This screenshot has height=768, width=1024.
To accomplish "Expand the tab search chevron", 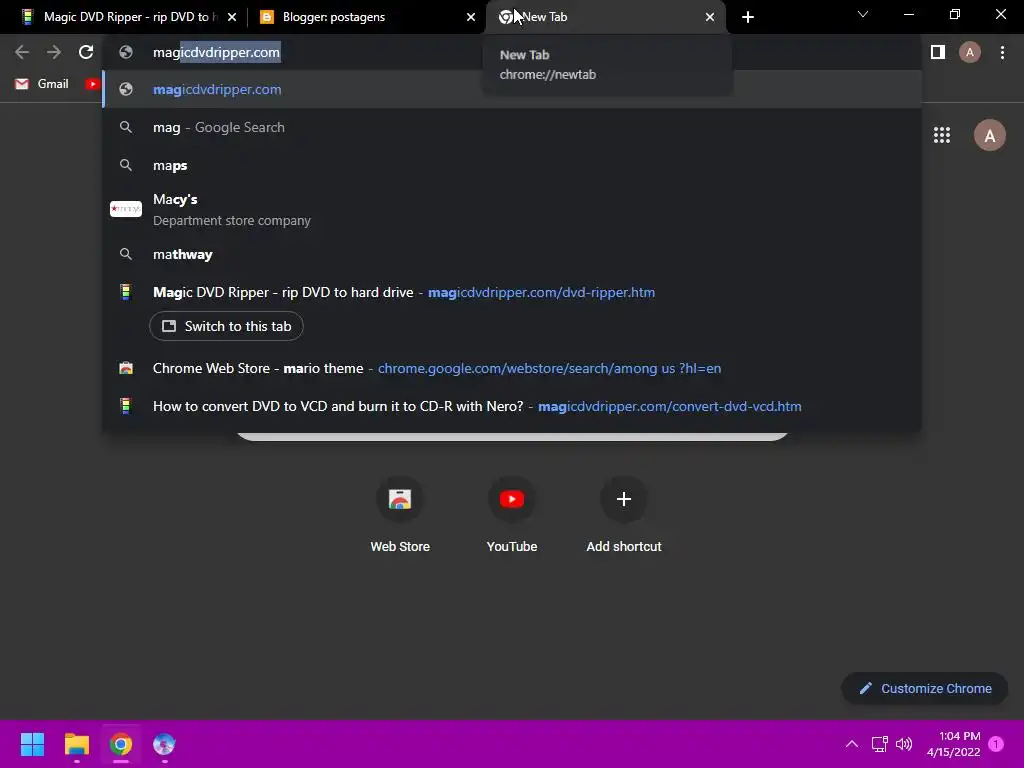I will coord(863,14).
